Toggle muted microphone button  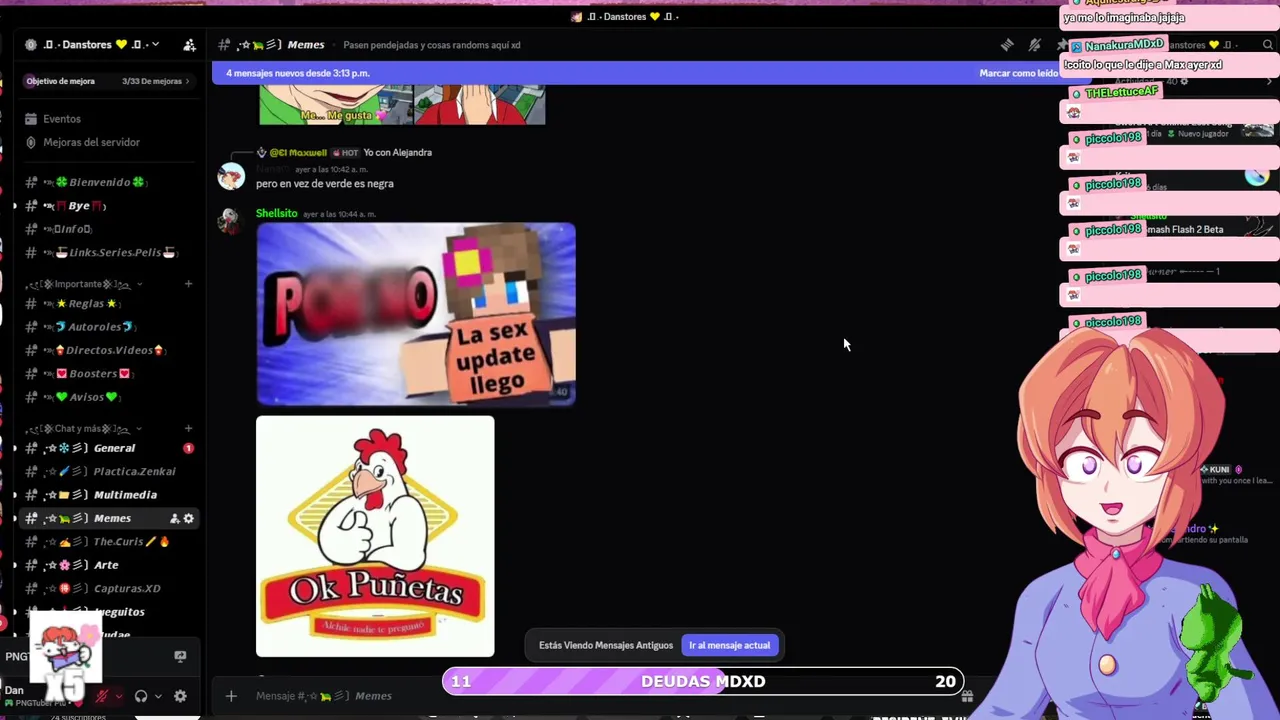(x=101, y=696)
